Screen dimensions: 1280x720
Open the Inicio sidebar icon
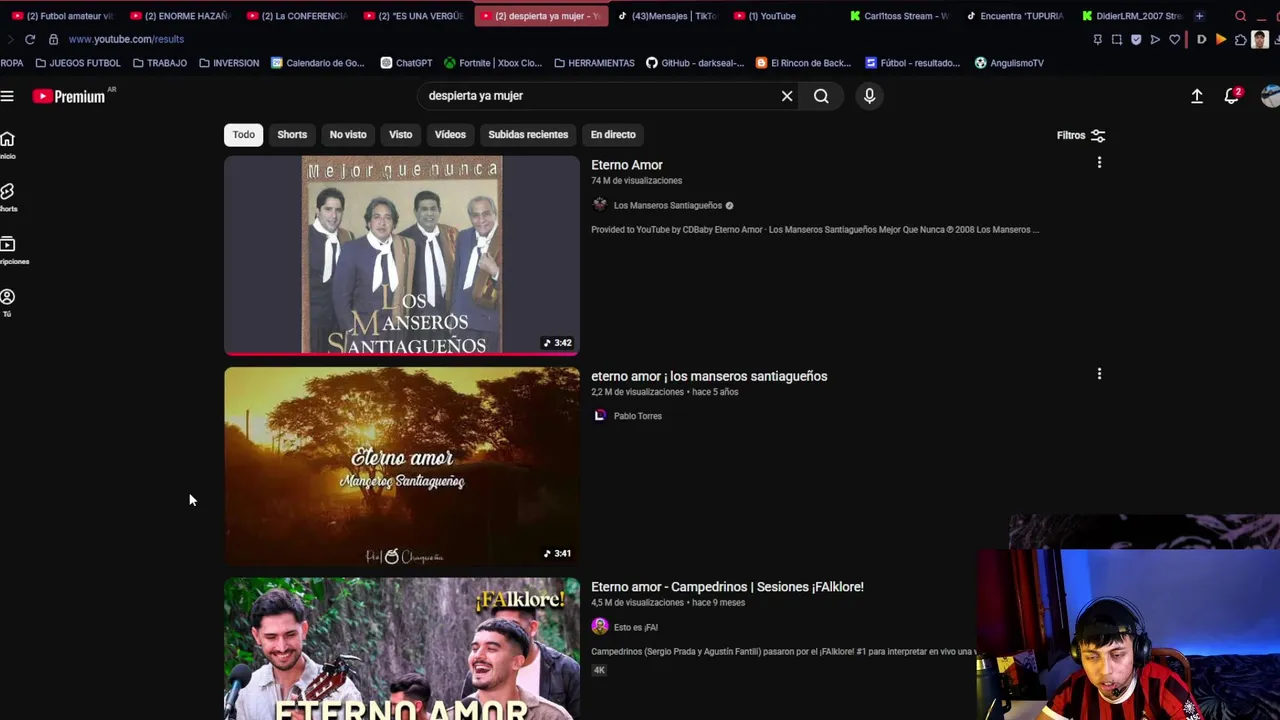click(7, 144)
